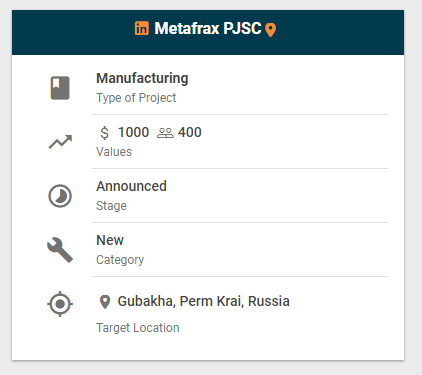Select the stage clock pie icon

tap(60, 196)
